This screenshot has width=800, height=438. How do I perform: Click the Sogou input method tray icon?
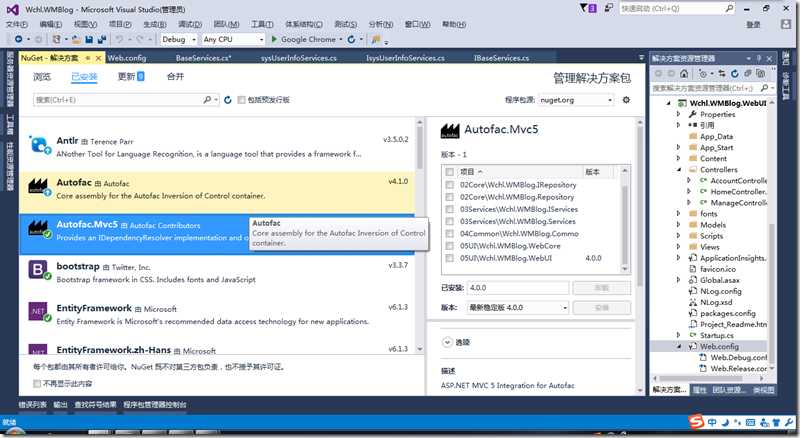pyautogui.click(x=696, y=422)
